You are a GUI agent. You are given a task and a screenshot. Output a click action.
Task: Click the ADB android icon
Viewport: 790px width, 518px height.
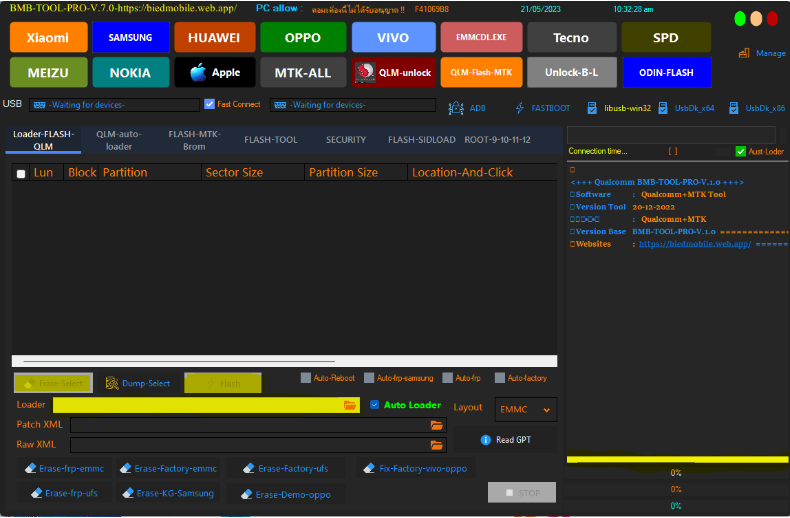456,108
